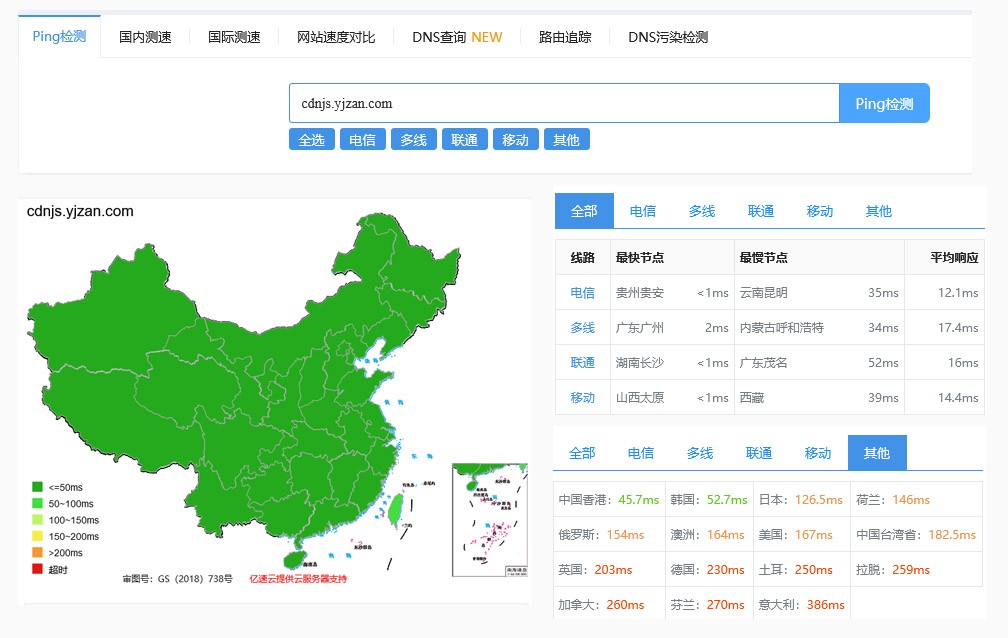Screen dimensions: 1008x638
Task: Select the 联通 tab above the 线路 table
Action: click(x=761, y=211)
